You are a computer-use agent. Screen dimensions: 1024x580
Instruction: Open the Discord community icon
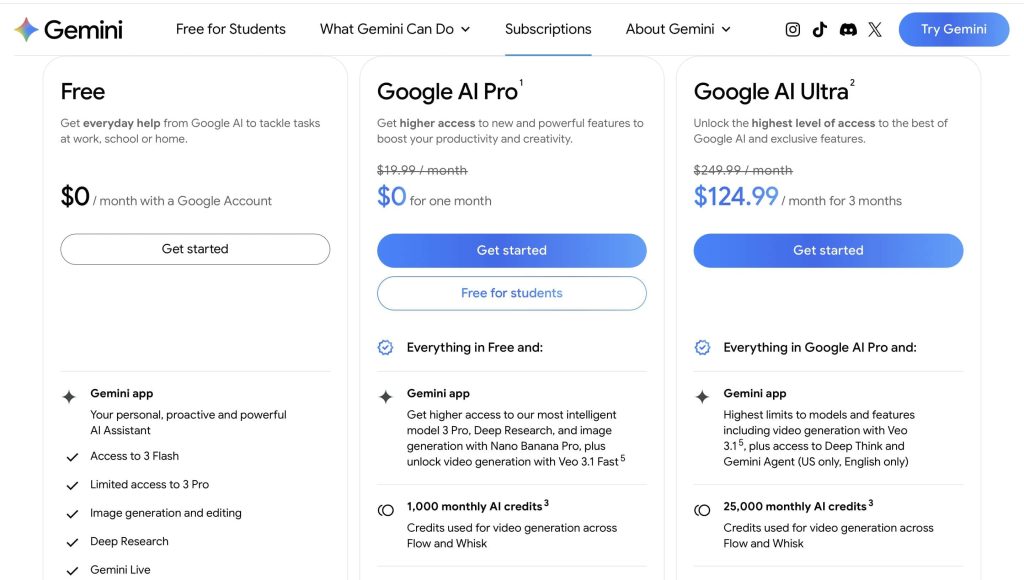point(848,30)
